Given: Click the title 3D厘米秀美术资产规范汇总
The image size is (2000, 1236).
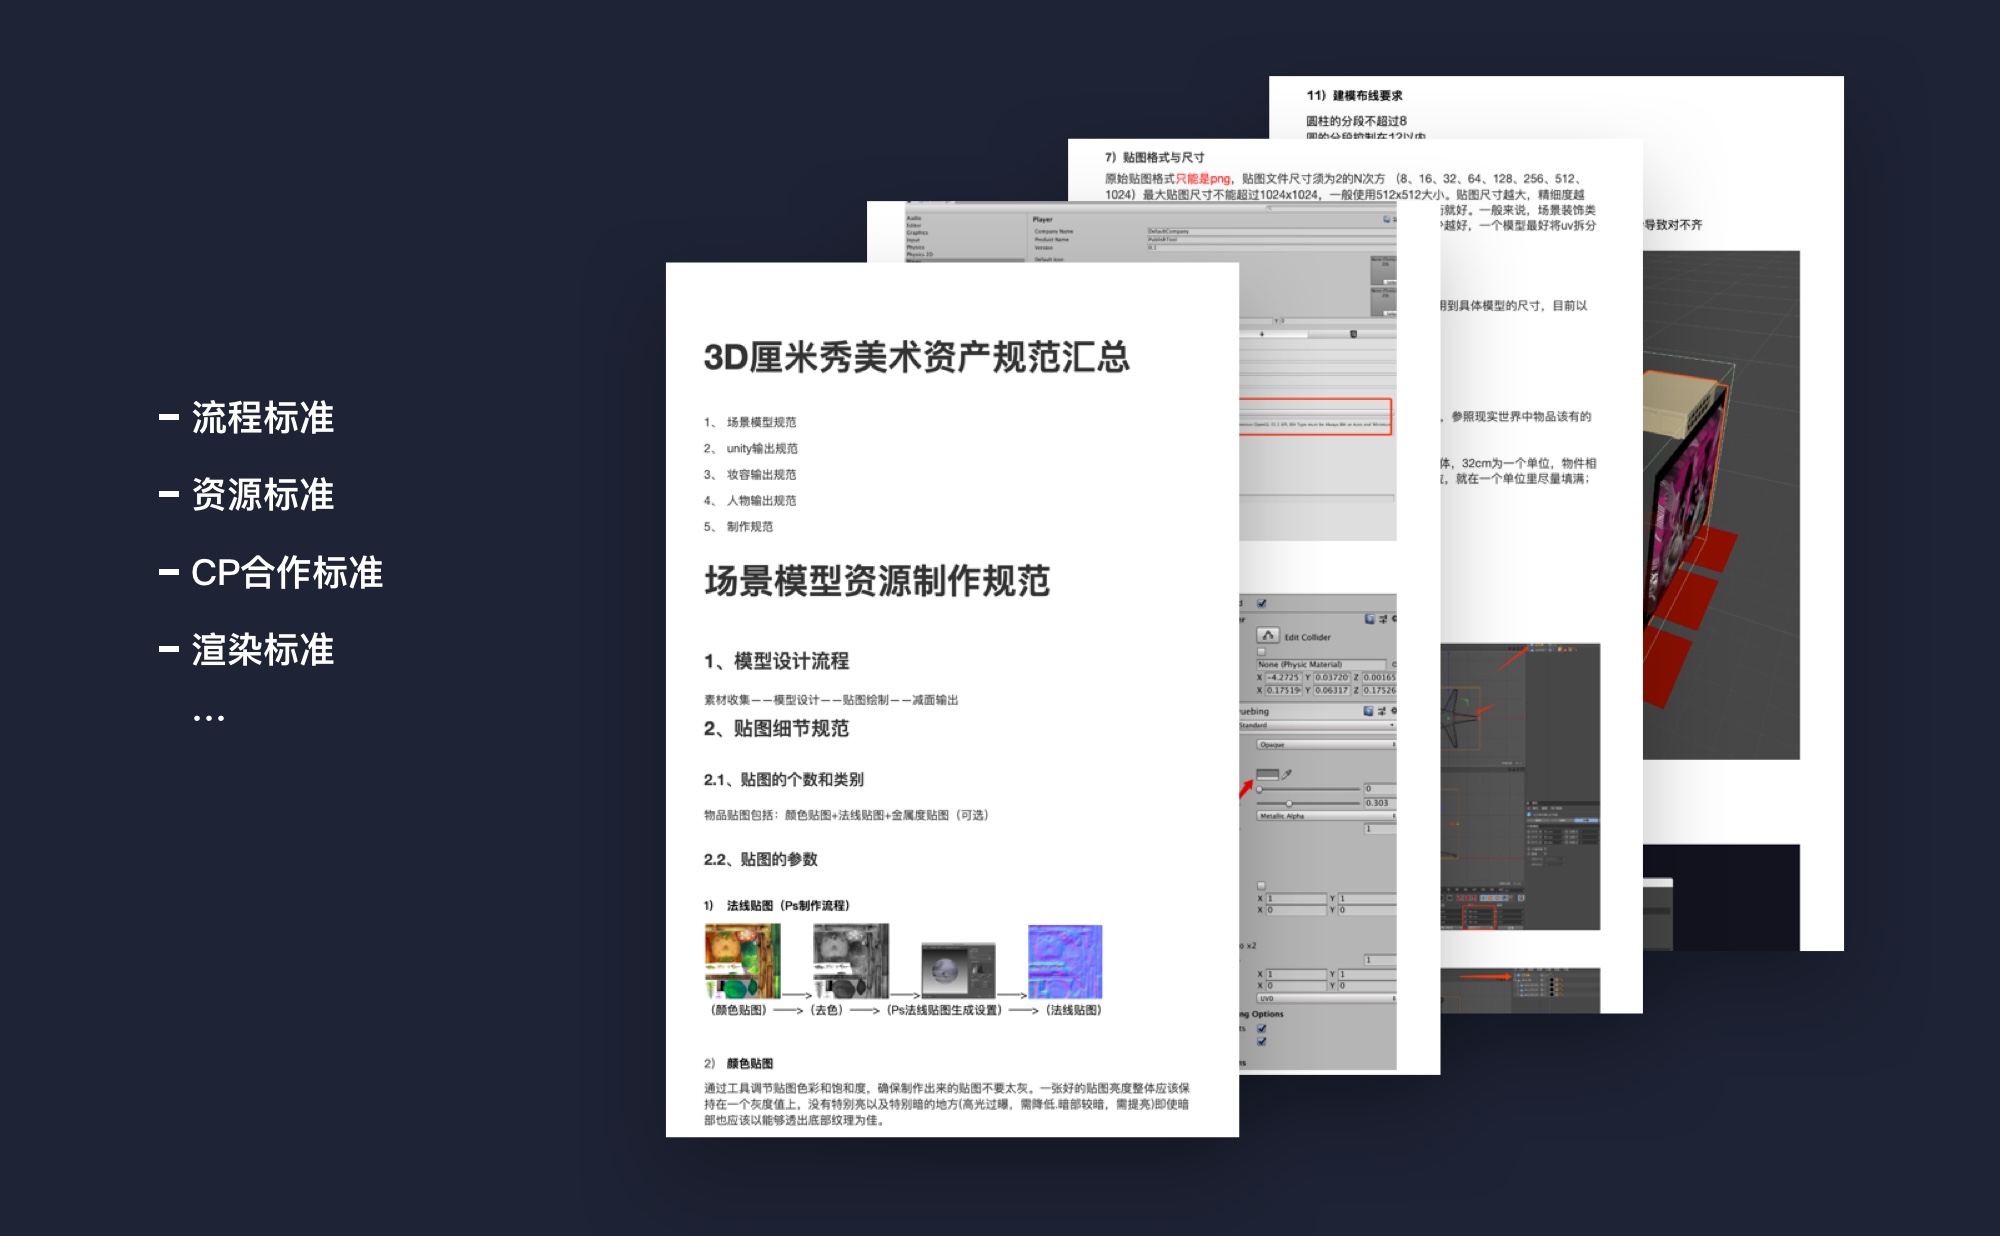Looking at the screenshot, I should [916, 357].
